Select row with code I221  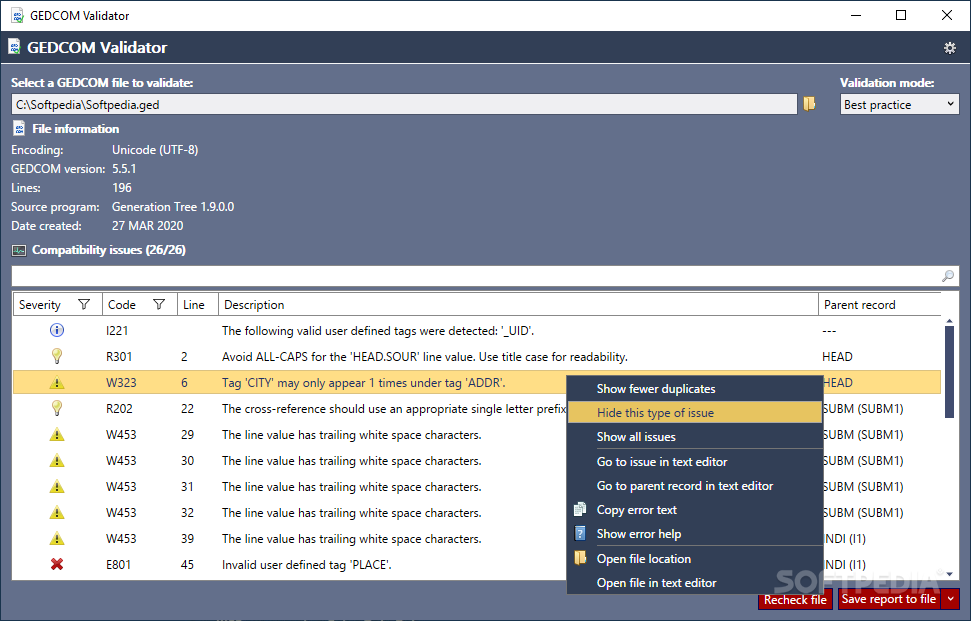pyautogui.click(x=477, y=331)
